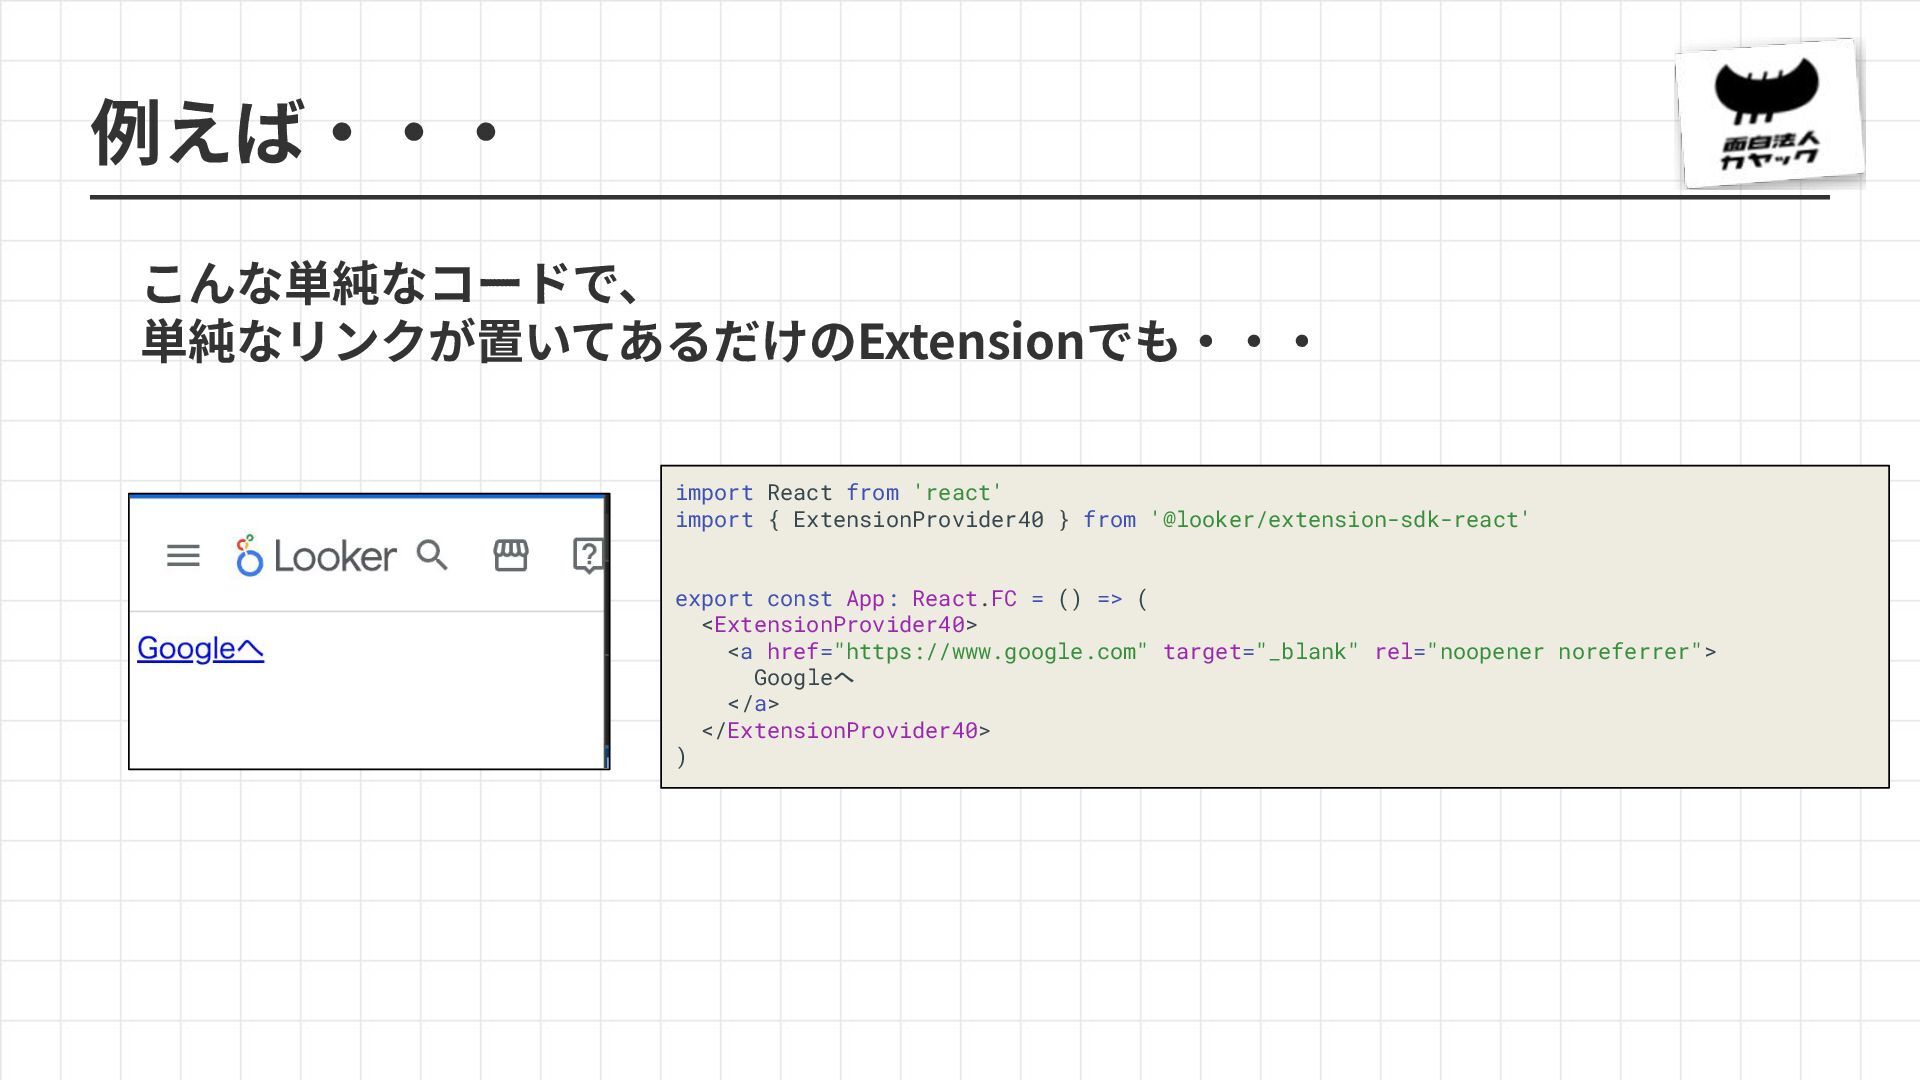
Task: Click the rel="noopener noreferrer" attribute
Action: point(1538,652)
